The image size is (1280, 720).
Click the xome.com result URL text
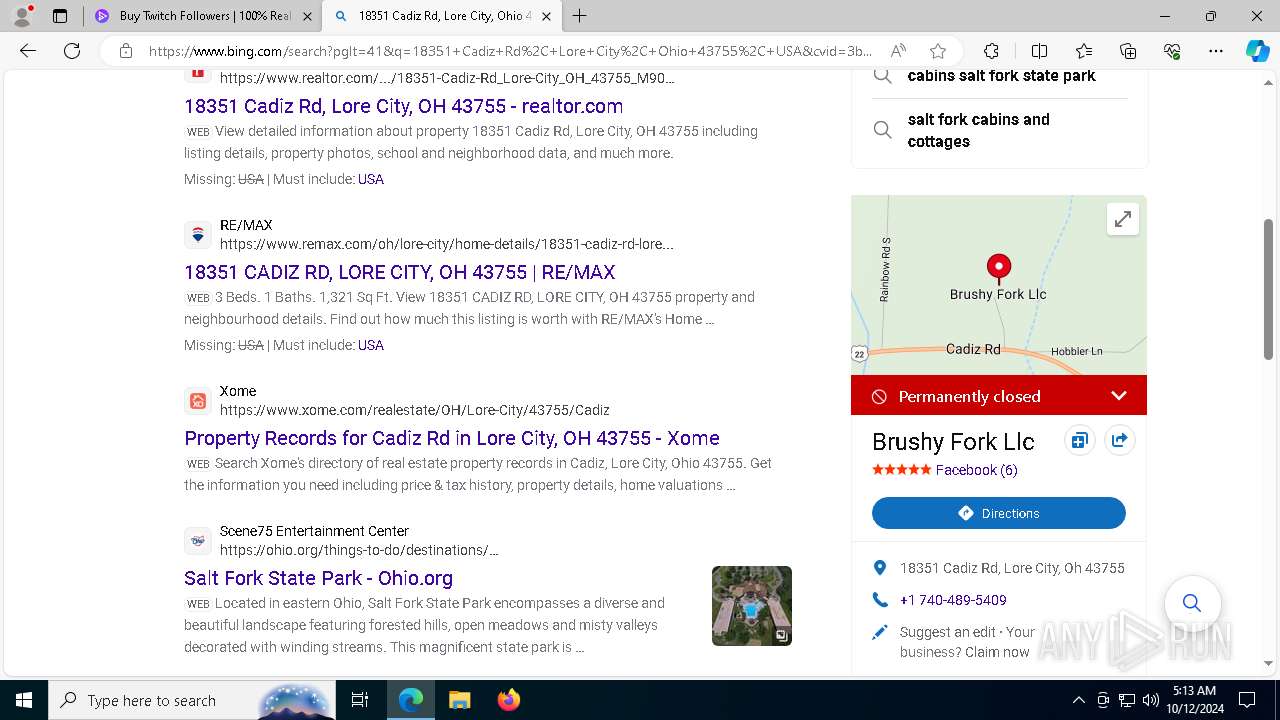pos(415,410)
